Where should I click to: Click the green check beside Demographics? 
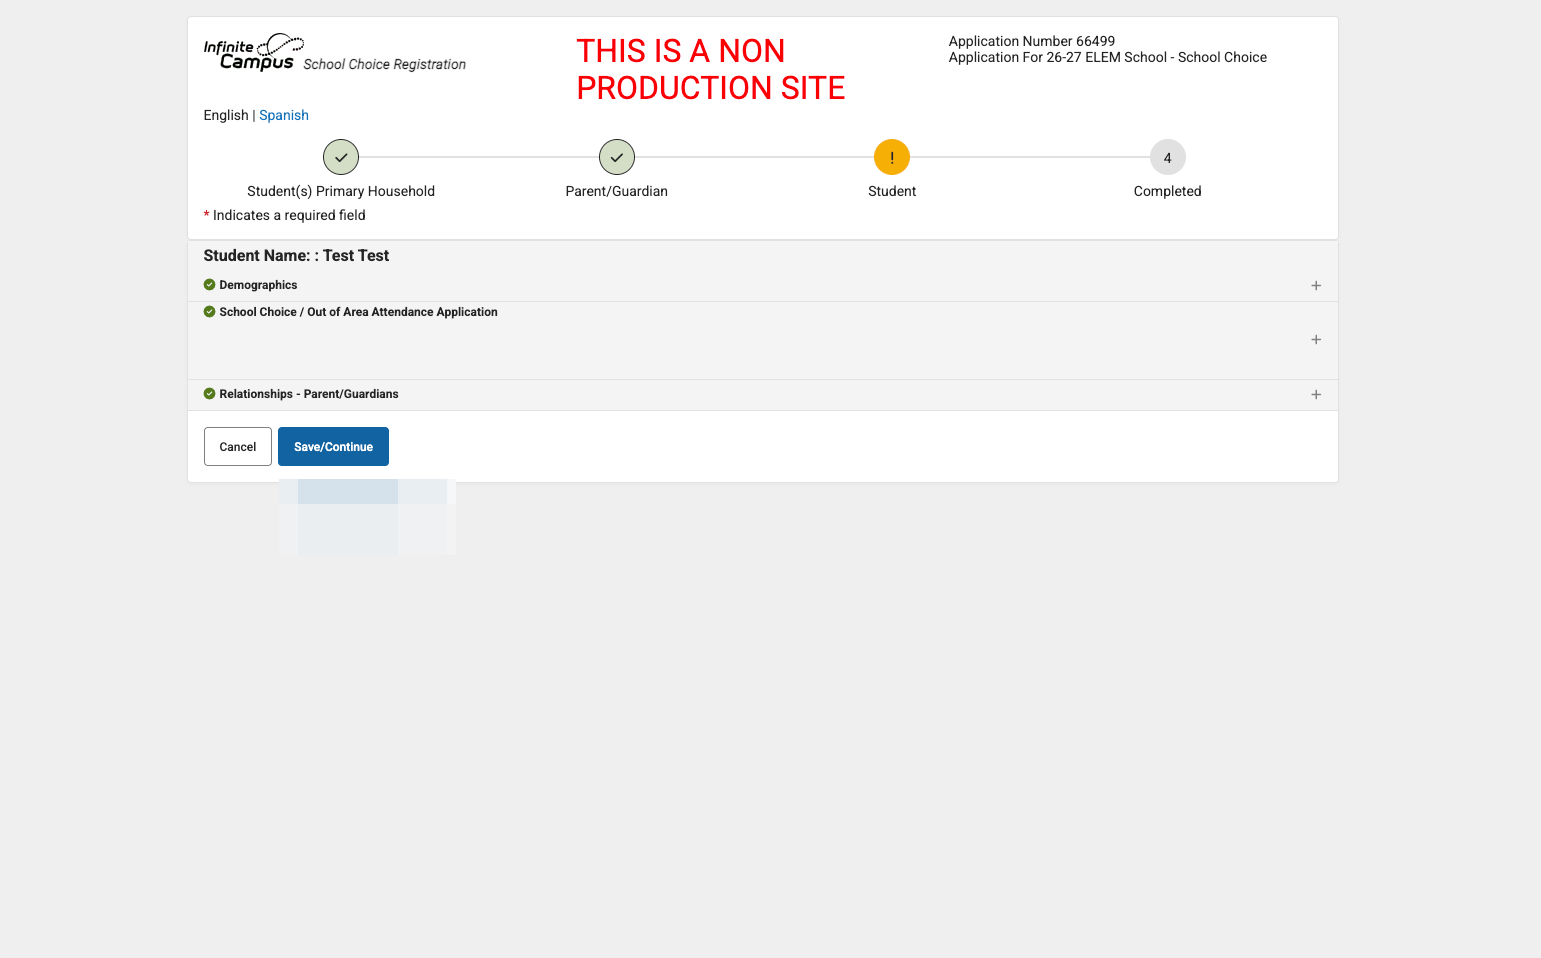209,285
